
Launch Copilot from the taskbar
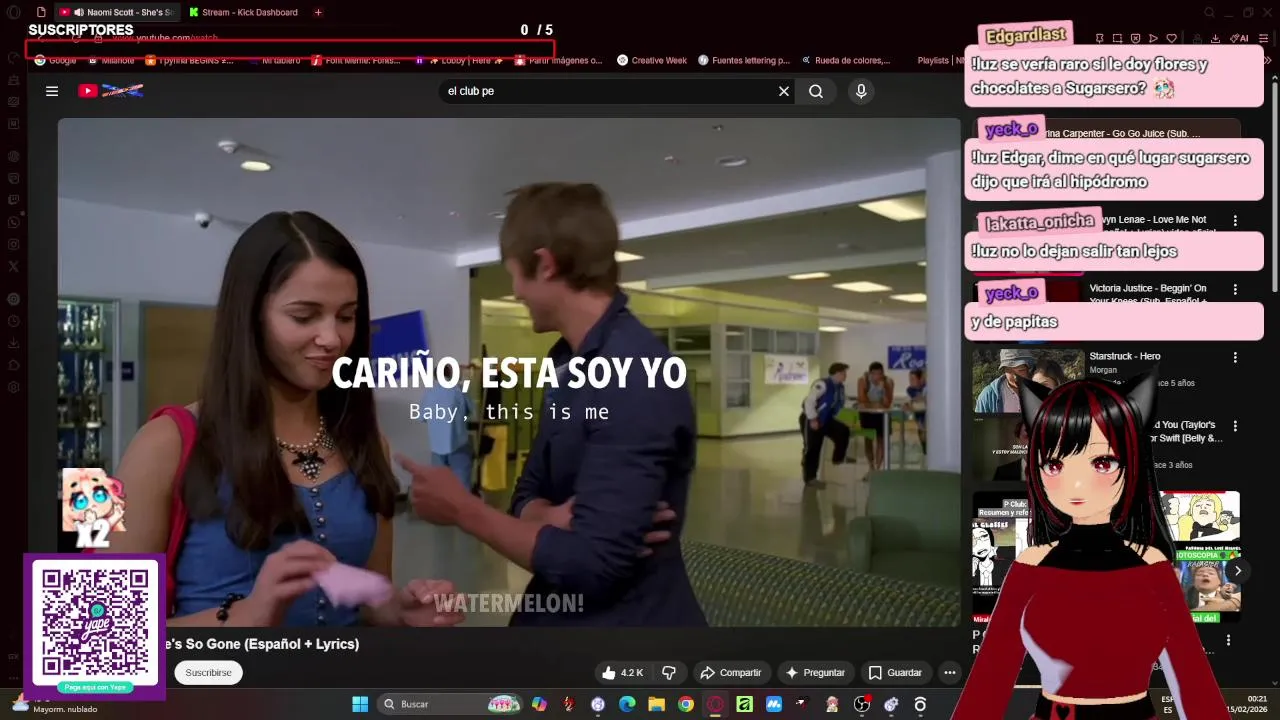point(540,704)
